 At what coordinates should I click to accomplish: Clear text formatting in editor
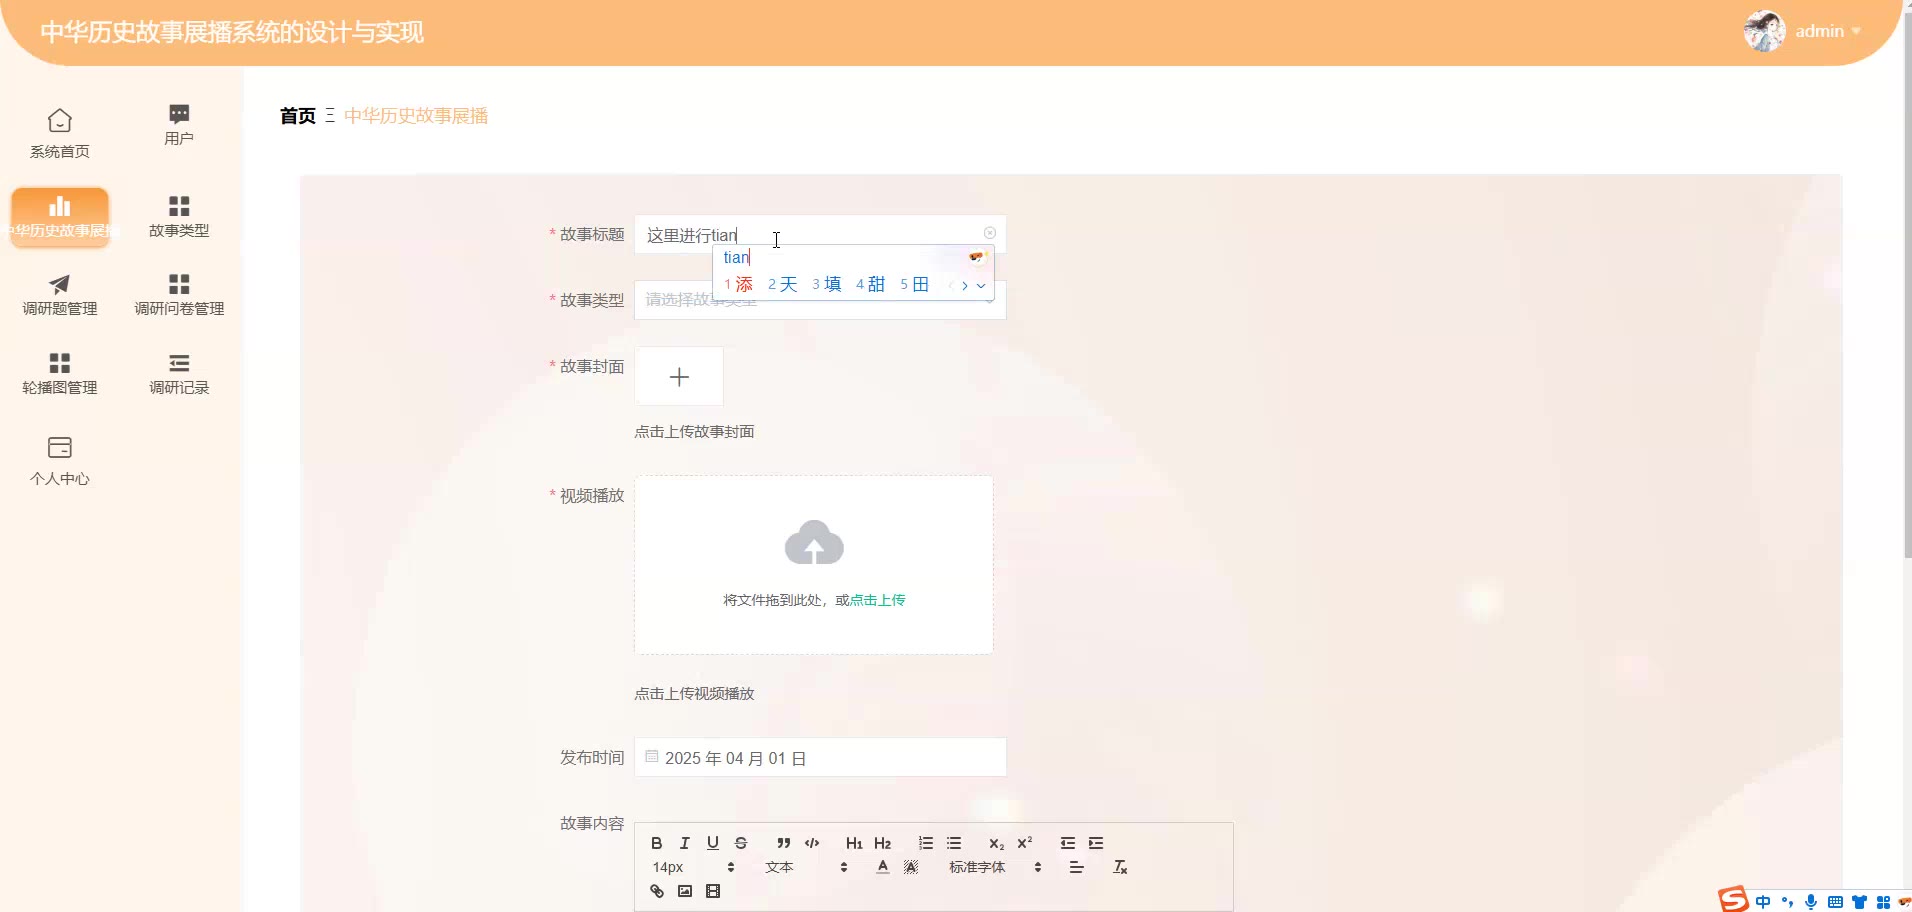[1120, 867]
